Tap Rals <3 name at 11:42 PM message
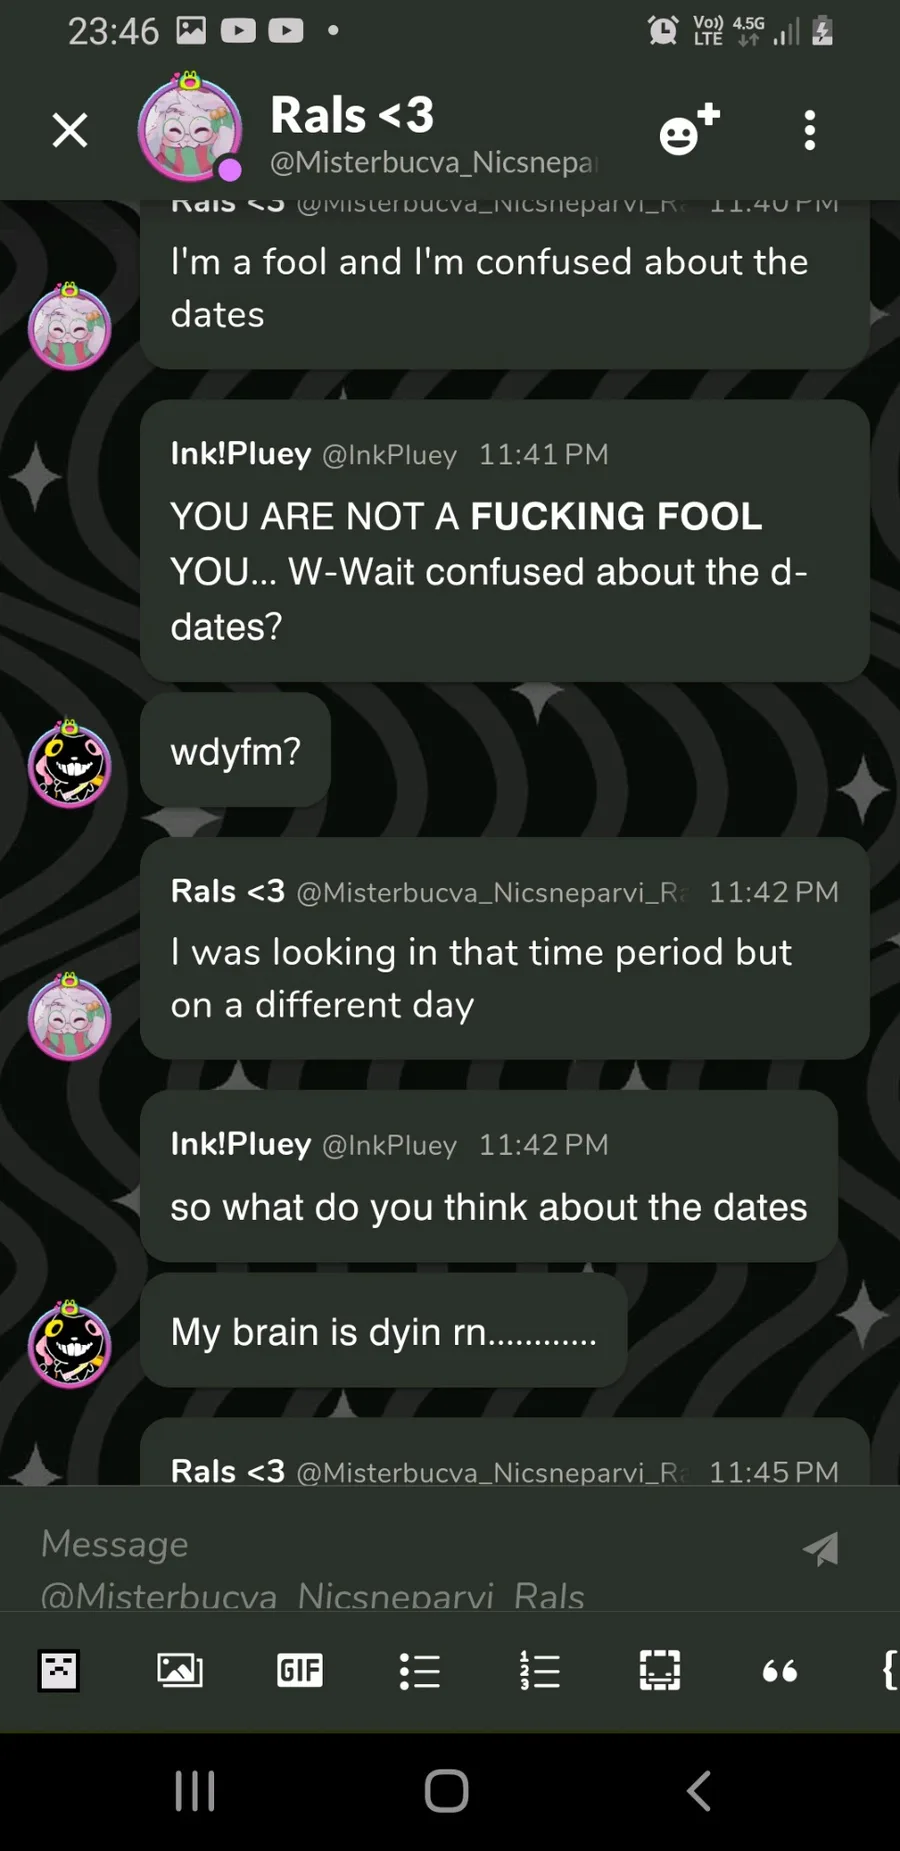Screen dimensions: 900x1851 click(228, 891)
